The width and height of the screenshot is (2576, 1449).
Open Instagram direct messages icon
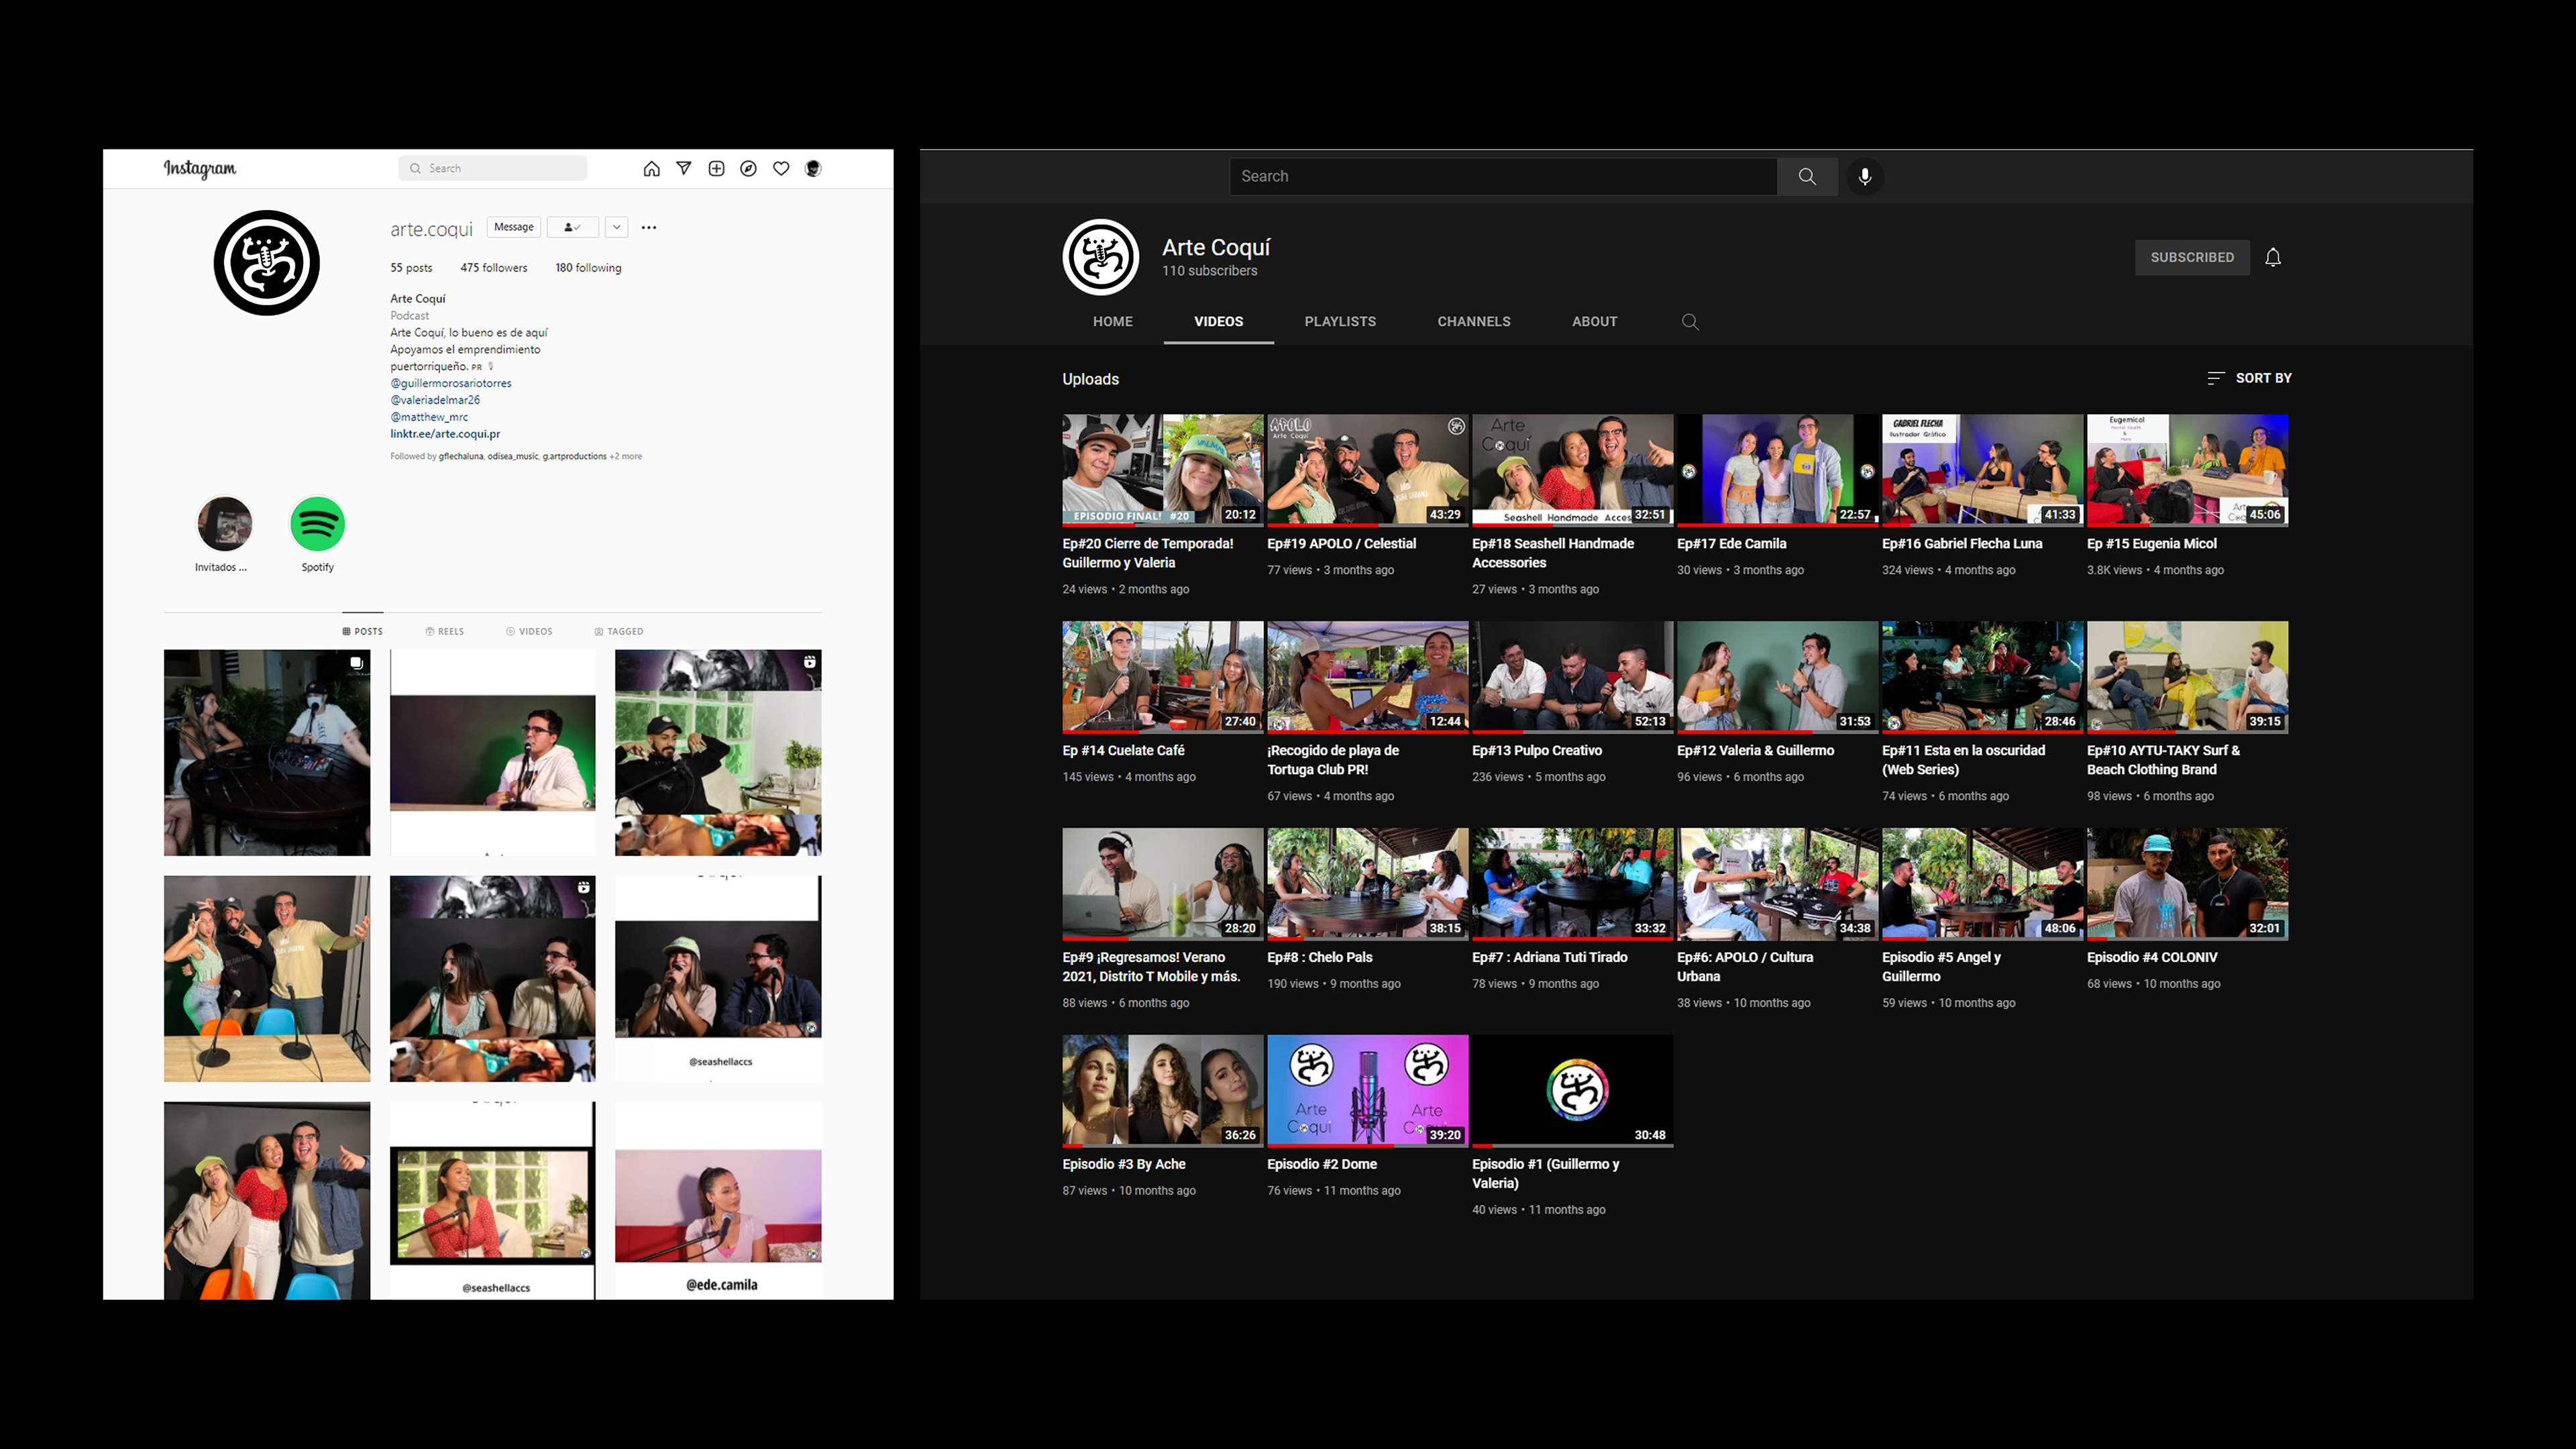[684, 169]
